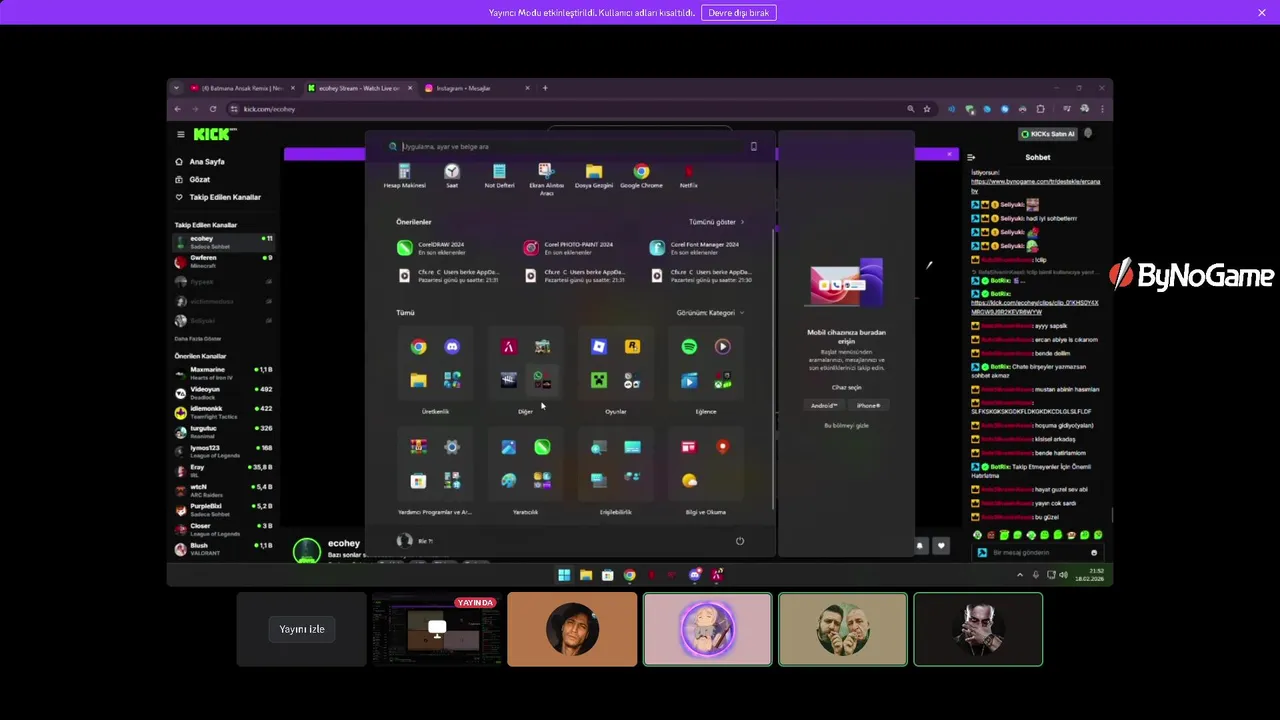Open the kick.com clips link in chat
The image size is (1280, 720).
point(1035,307)
